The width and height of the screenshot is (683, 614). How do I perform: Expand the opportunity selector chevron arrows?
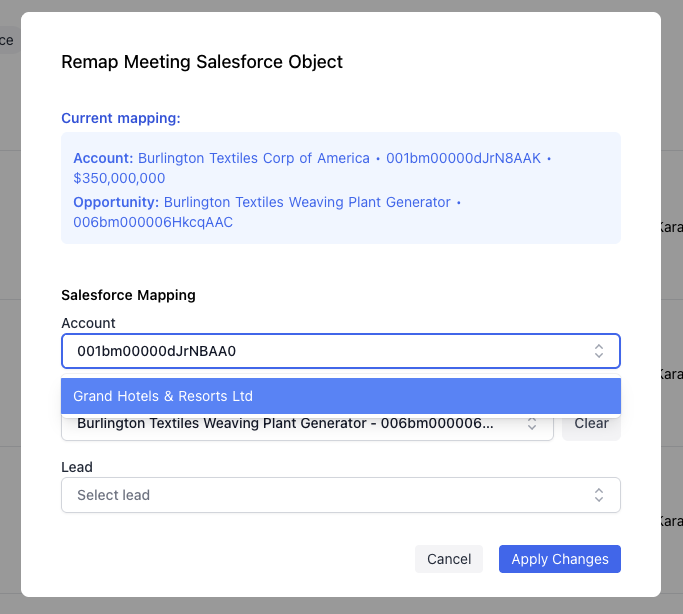tap(532, 424)
